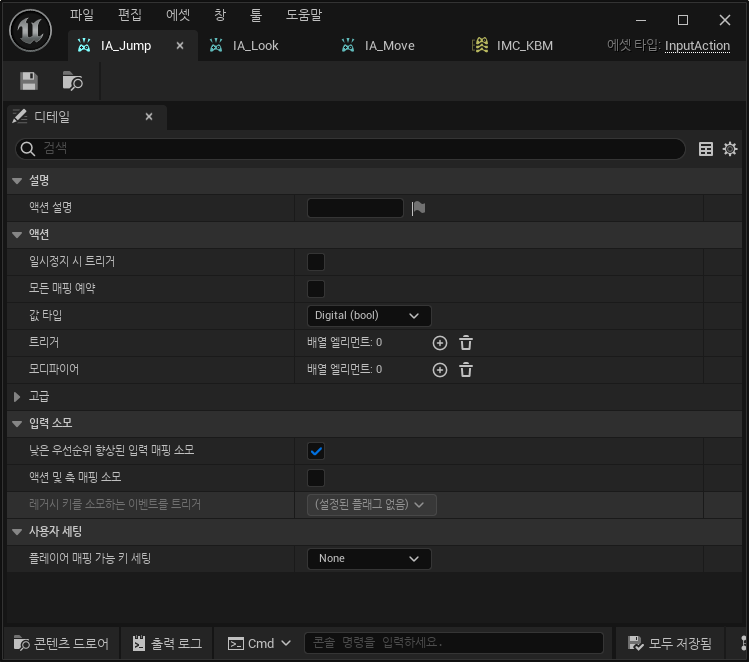Click the console command input field

tap(454, 643)
